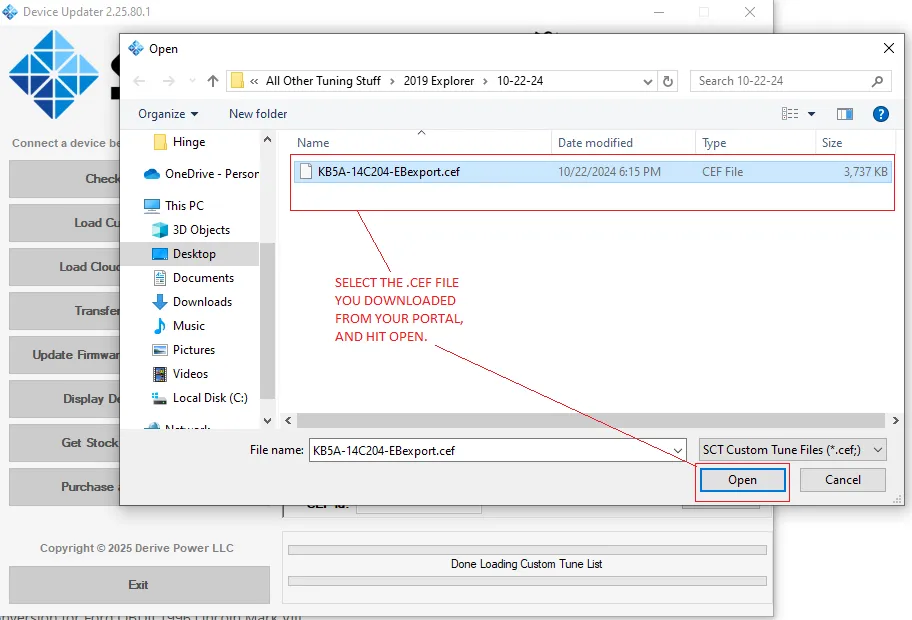Select OneDrive - Personal in tree
Viewport: 912px width, 620px height.
click(212, 174)
